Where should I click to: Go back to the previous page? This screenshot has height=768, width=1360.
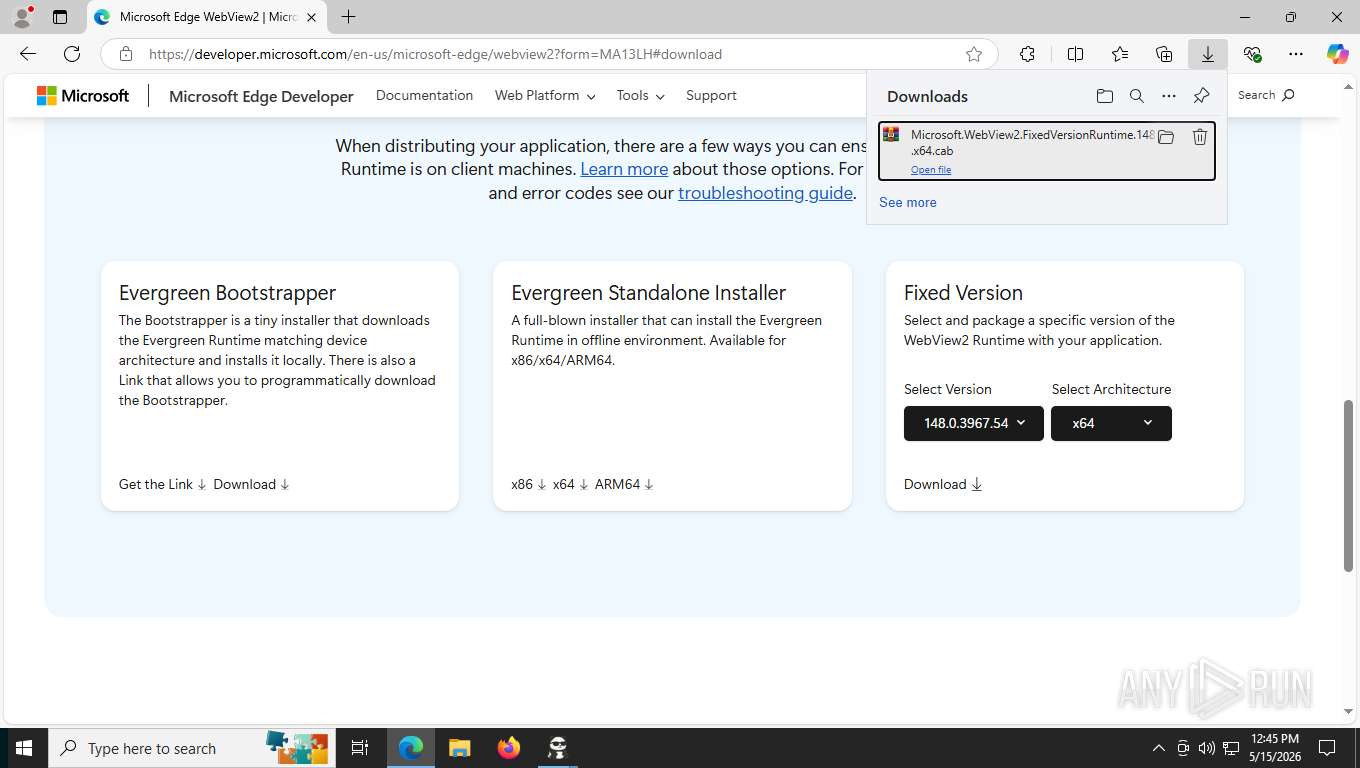click(x=28, y=54)
